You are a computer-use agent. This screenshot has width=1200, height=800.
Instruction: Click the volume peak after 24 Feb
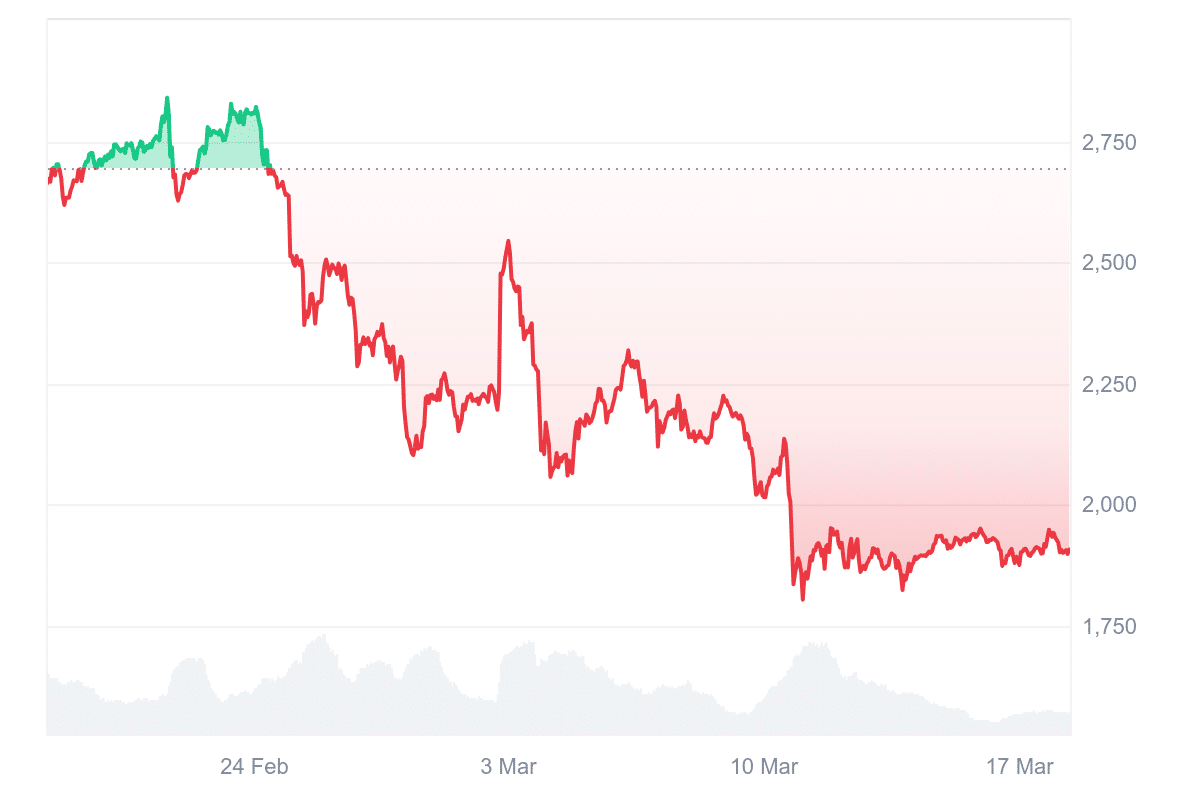click(x=322, y=636)
